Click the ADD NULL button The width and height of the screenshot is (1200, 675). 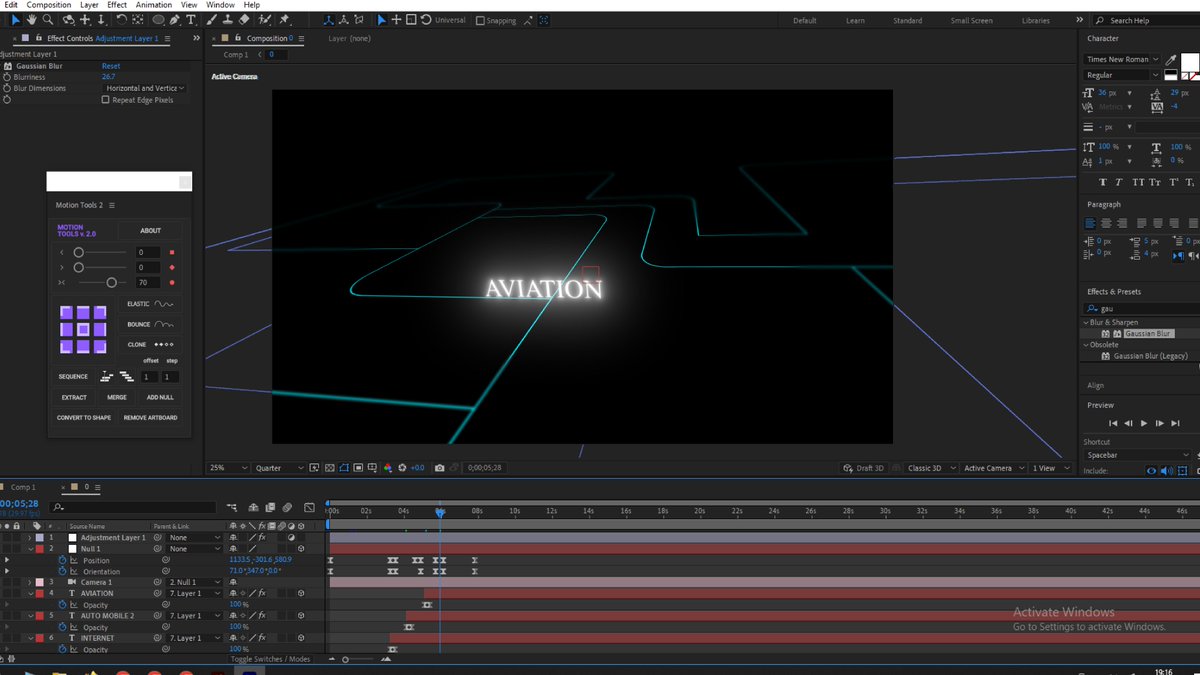[160, 397]
